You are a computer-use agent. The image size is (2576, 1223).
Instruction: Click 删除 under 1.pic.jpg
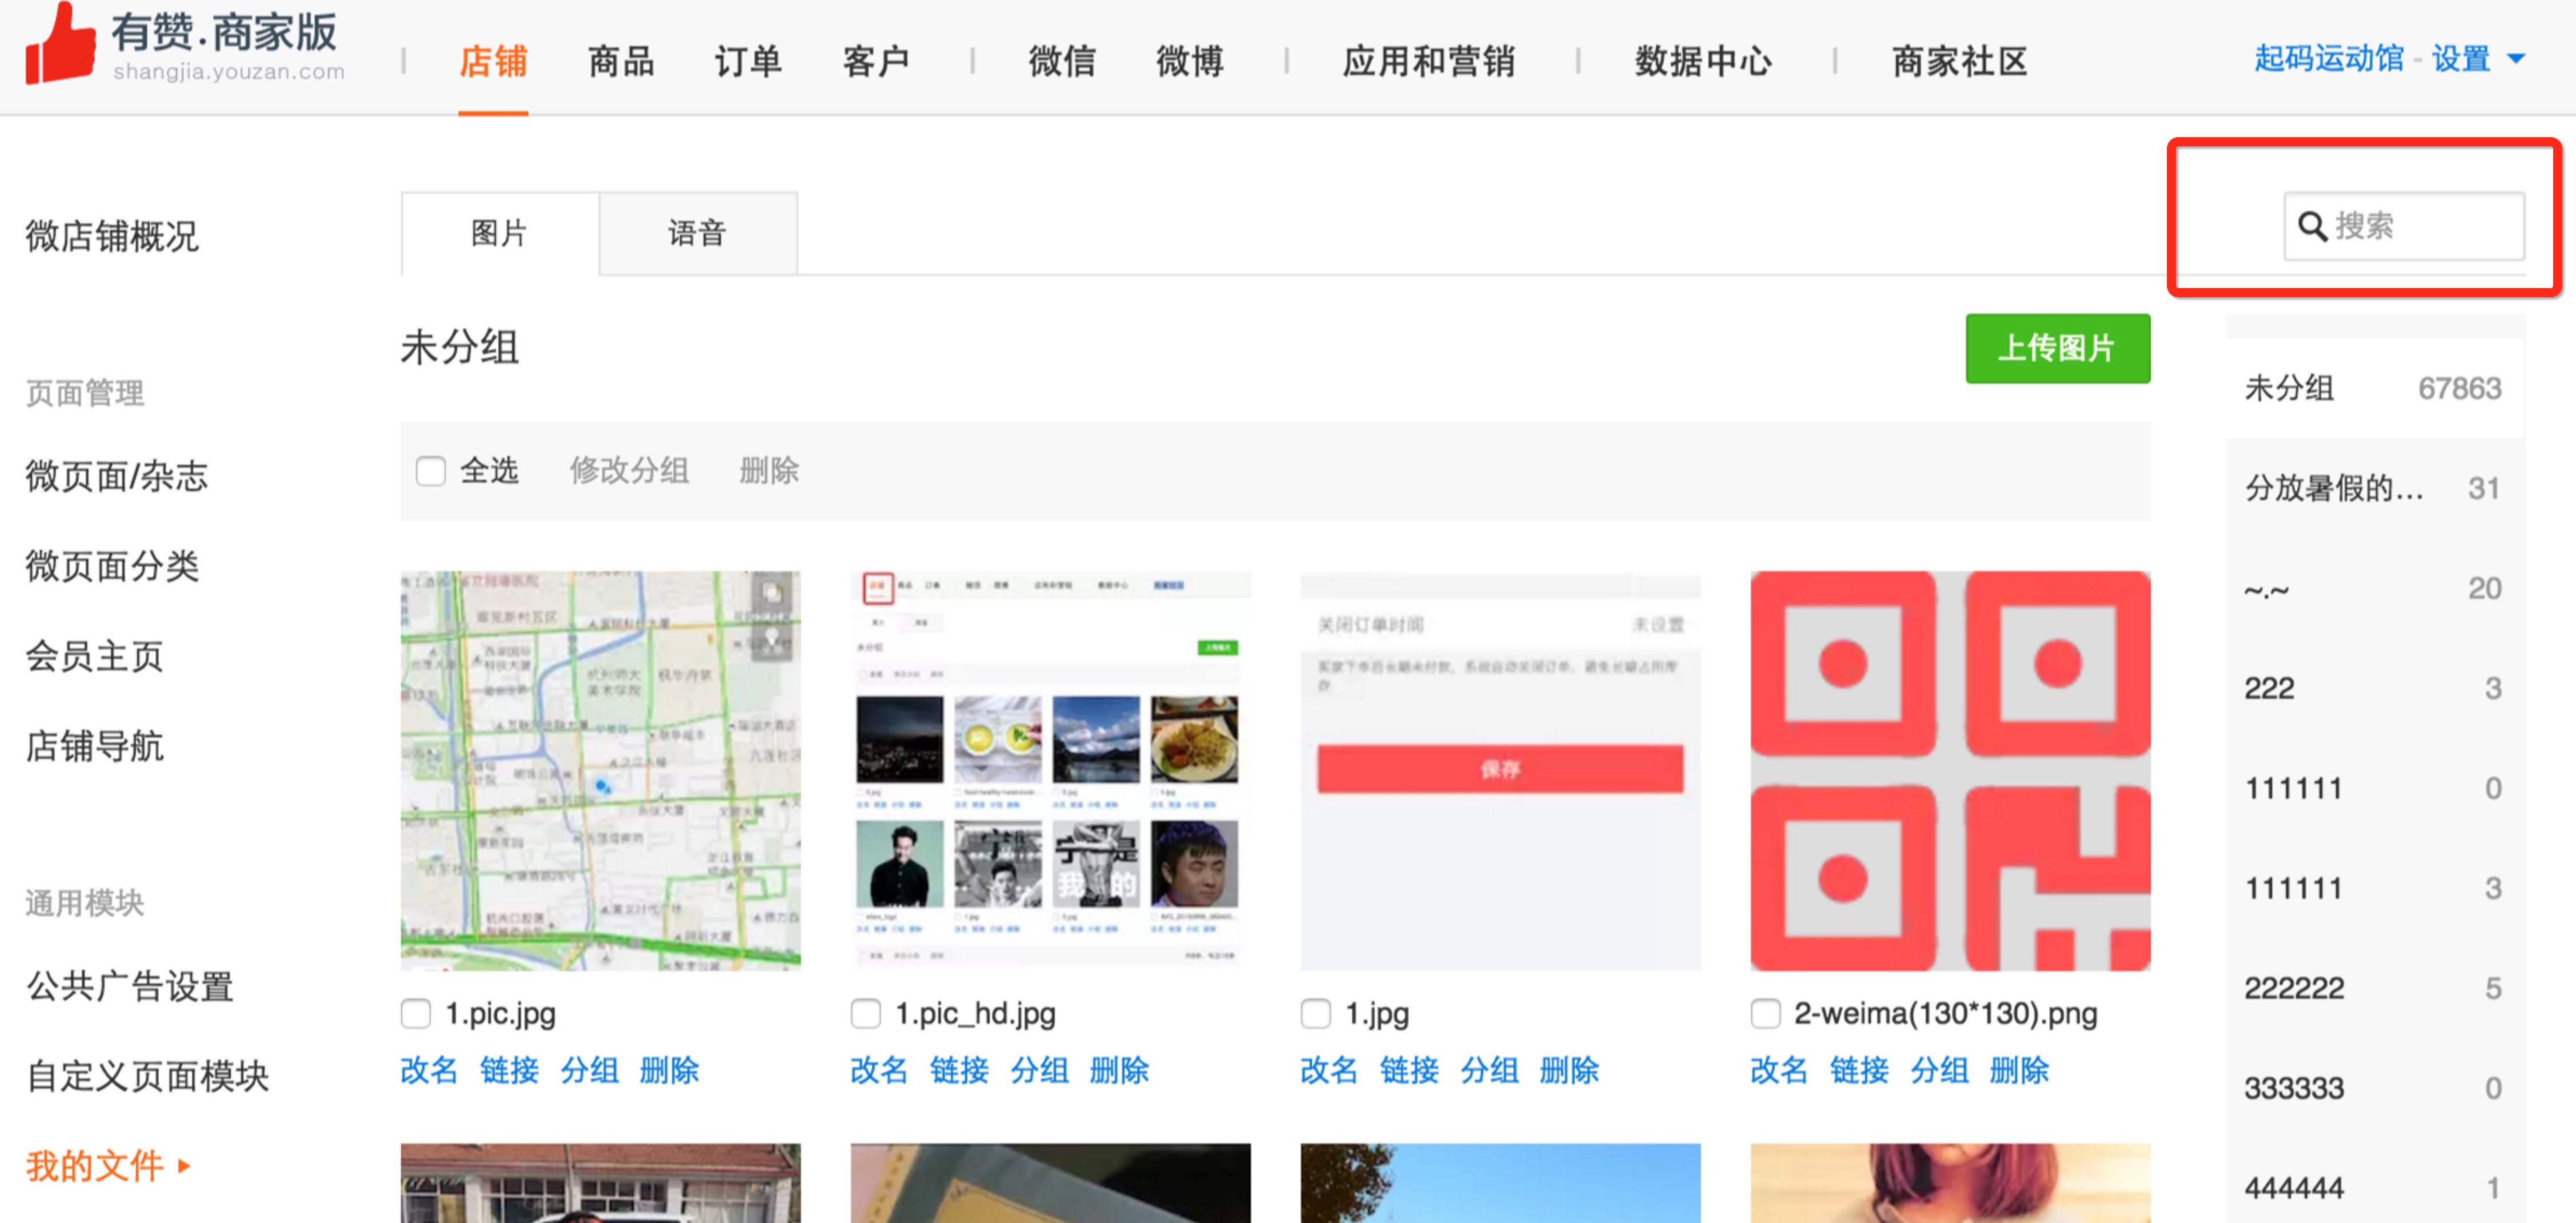point(670,1071)
